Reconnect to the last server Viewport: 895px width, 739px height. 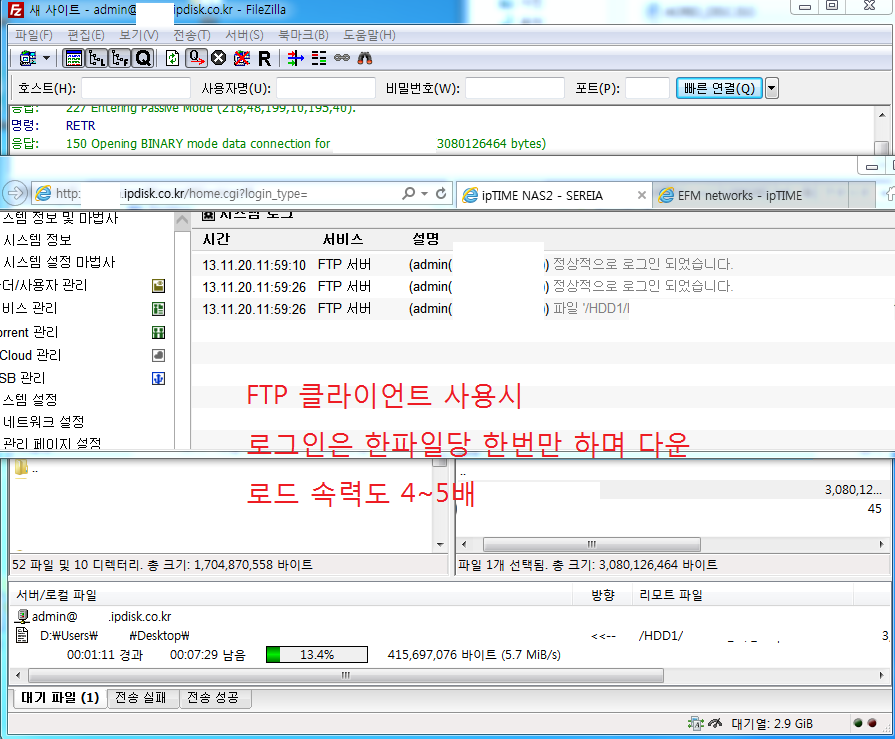click(264, 58)
